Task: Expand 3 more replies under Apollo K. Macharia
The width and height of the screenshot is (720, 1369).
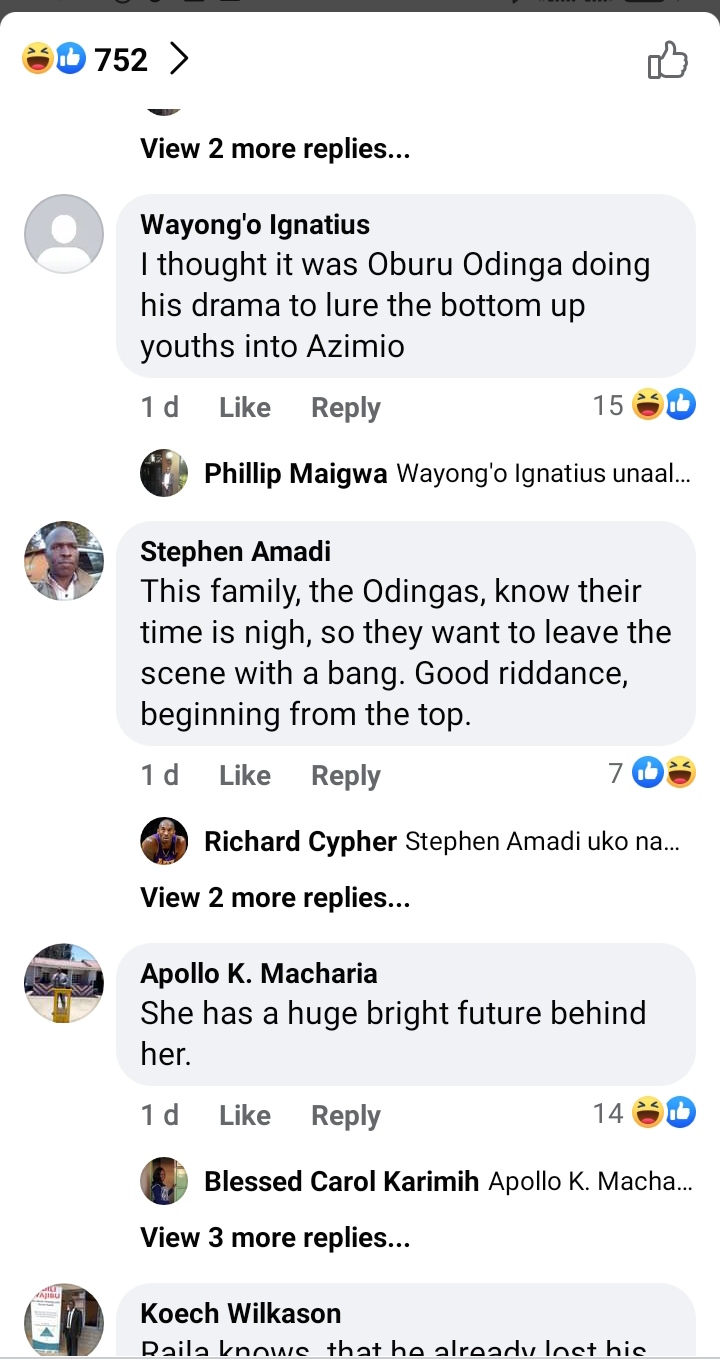Action: tap(275, 1237)
